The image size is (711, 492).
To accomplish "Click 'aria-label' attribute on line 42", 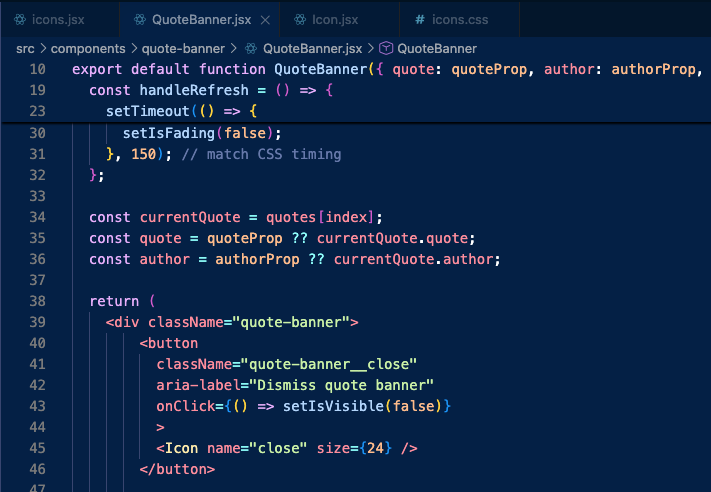I will point(198,385).
